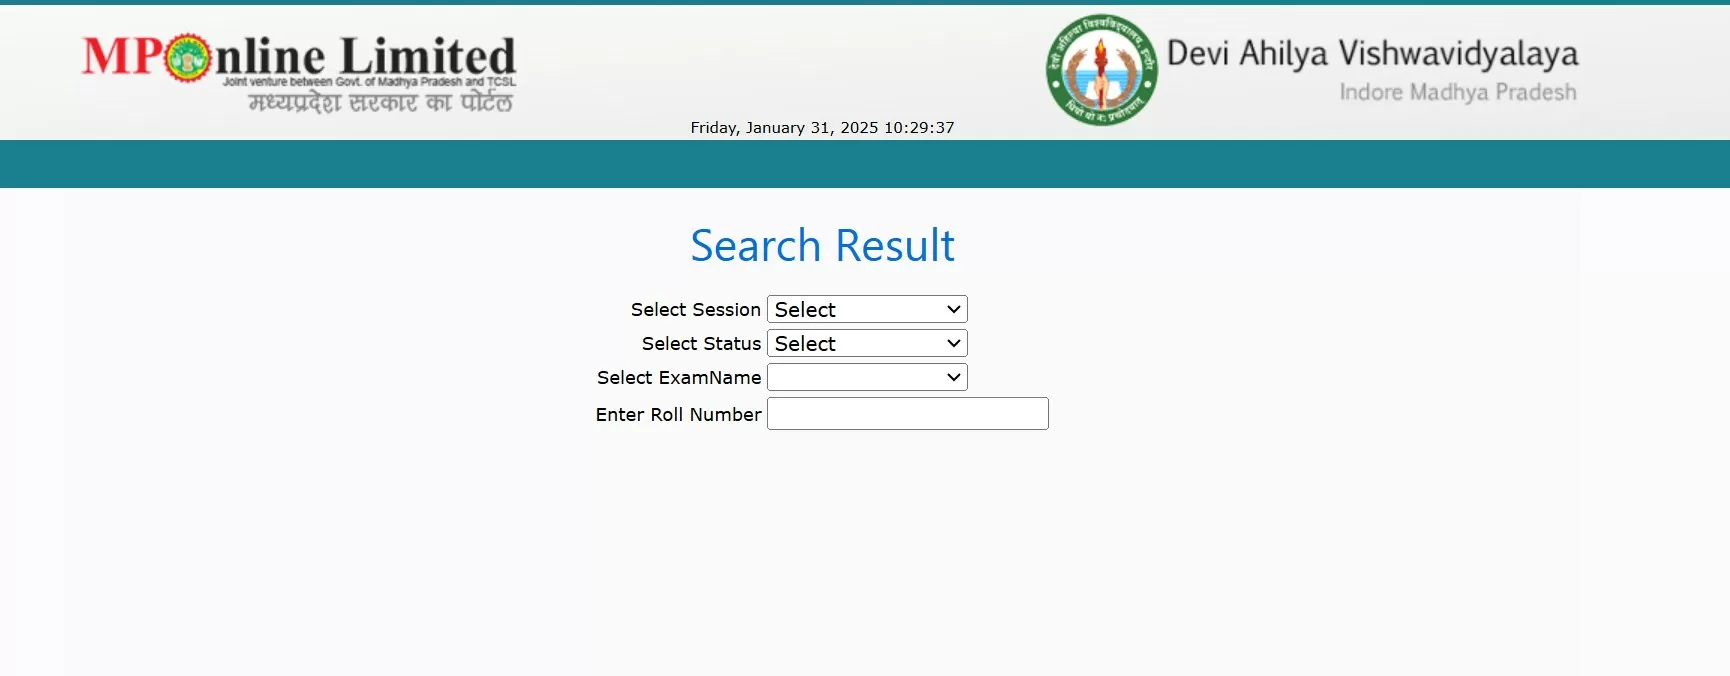Focus the Enter Roll Number field

point(907,414)
